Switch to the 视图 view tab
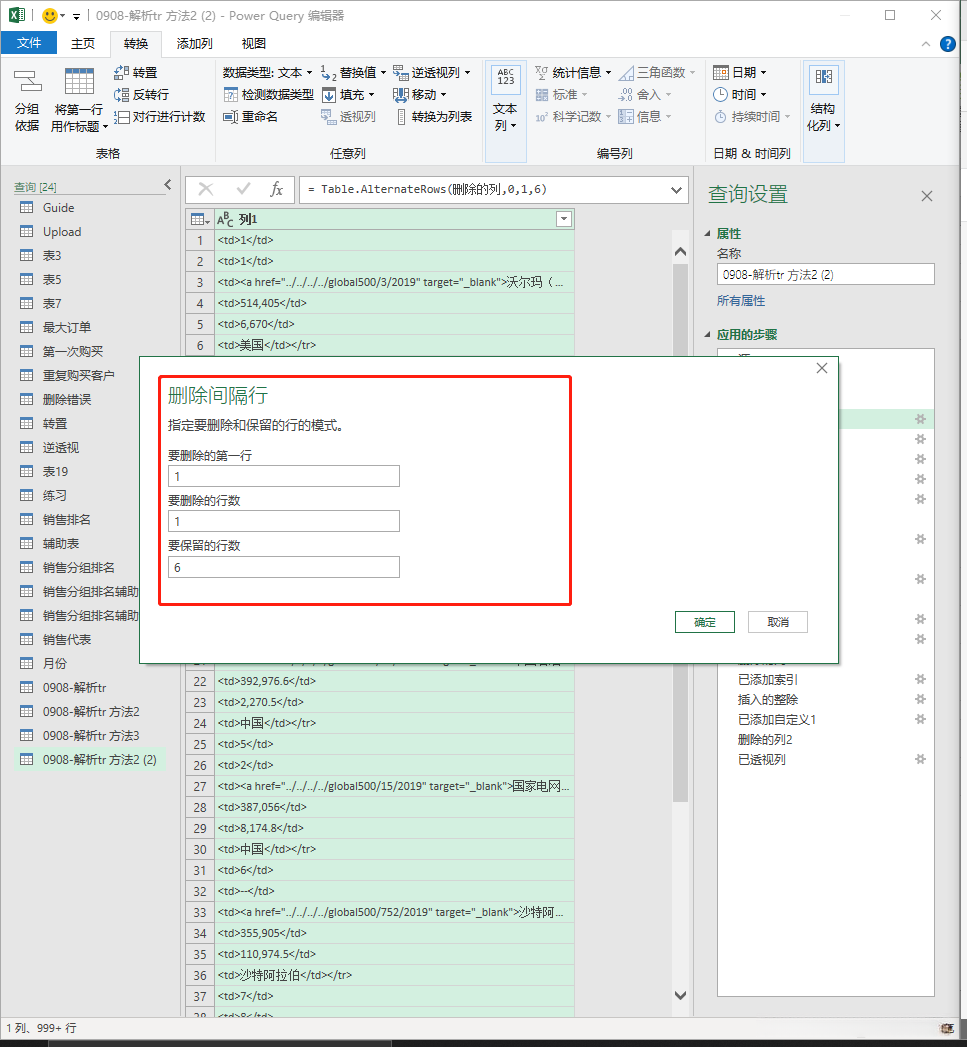This screenshot has height=1047, width=967. [254, 43]
